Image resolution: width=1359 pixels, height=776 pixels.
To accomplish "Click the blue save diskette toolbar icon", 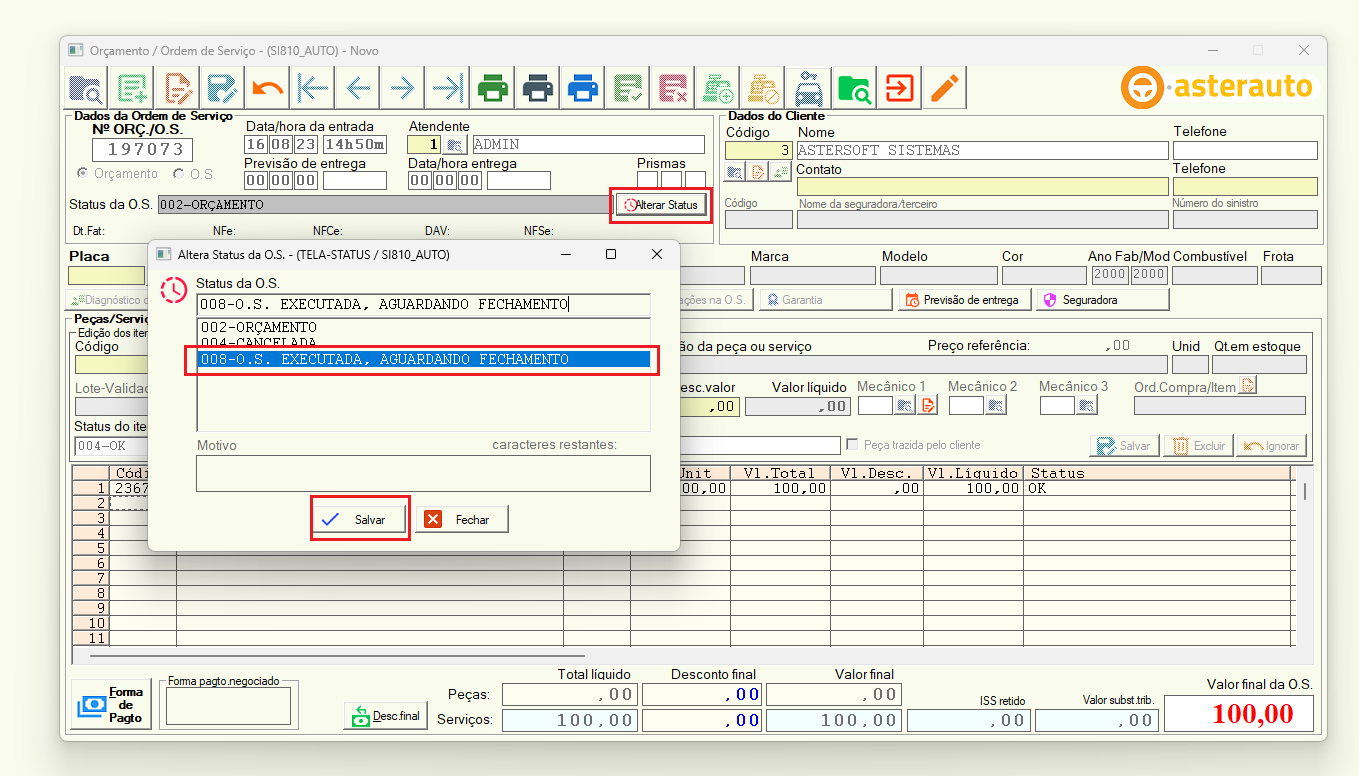I will [222, 89].
